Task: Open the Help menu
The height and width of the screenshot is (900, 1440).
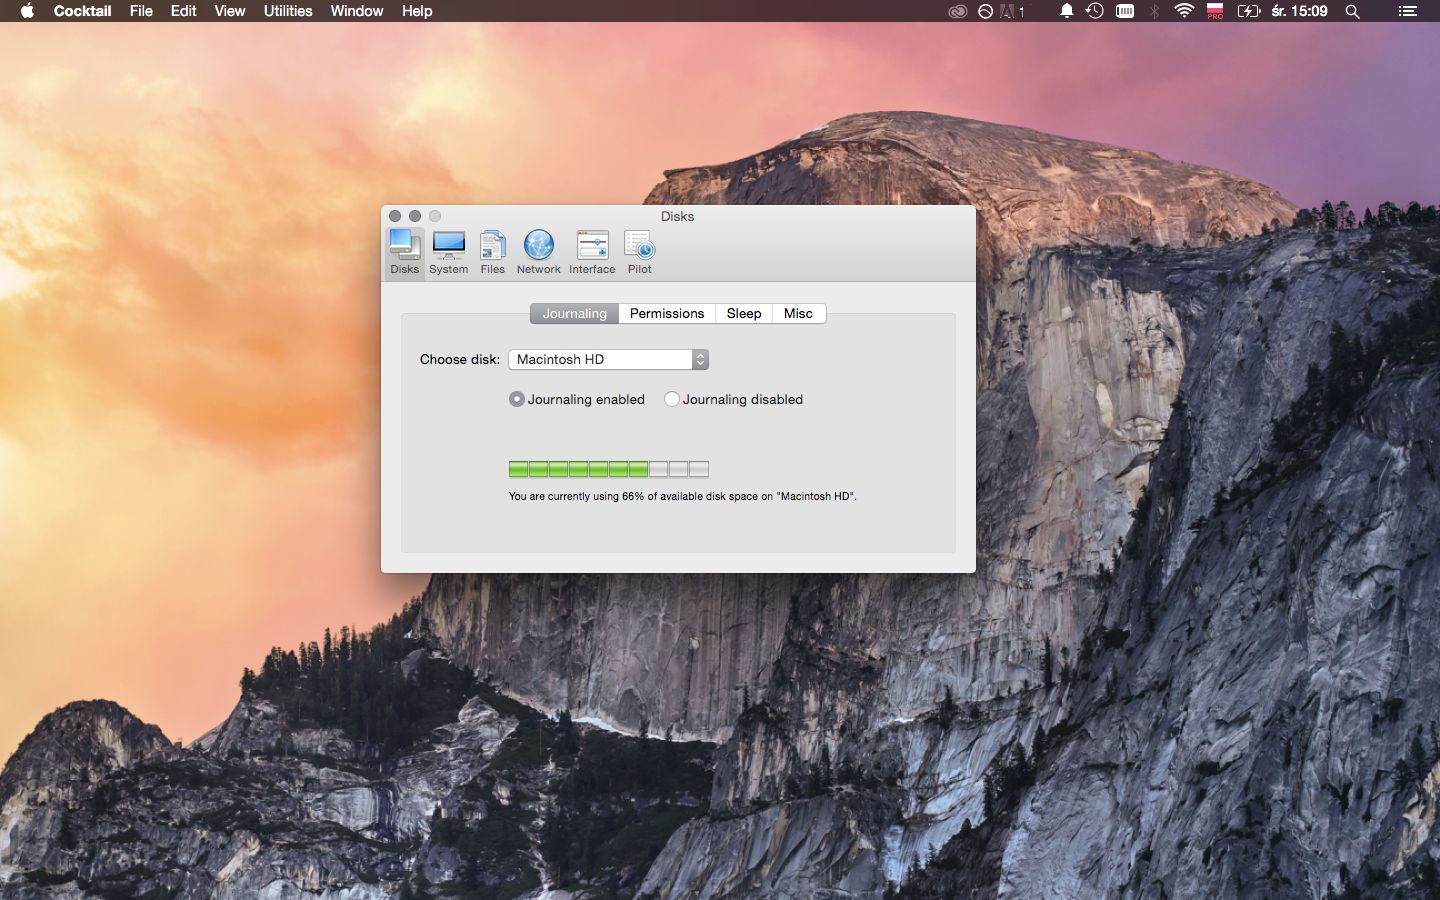Action: pos(417,11)
